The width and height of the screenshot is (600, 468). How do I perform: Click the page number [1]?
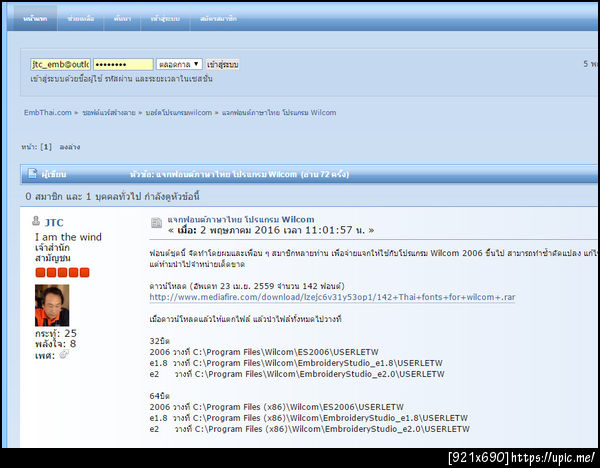[46, 147]
